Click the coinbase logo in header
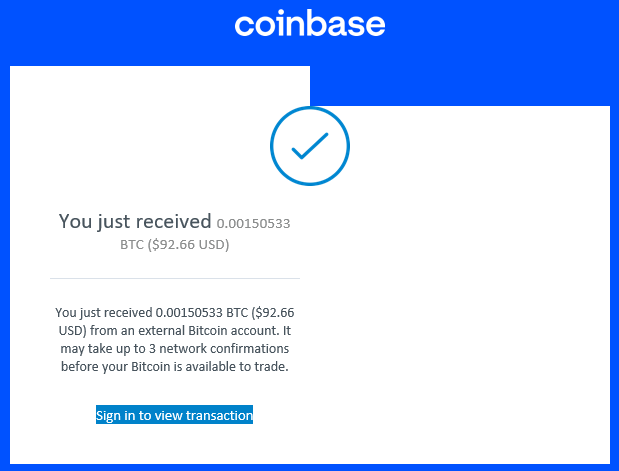 [310, 23]
